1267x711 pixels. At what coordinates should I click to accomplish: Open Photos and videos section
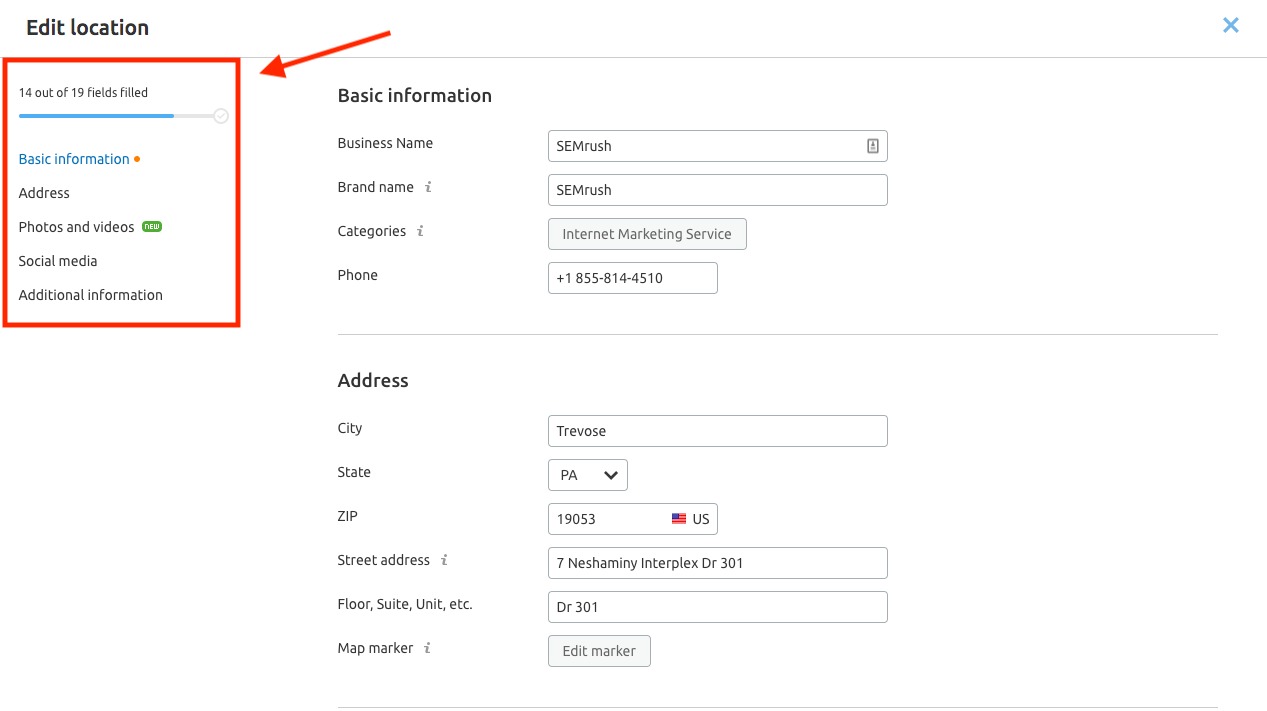point(76,227)
